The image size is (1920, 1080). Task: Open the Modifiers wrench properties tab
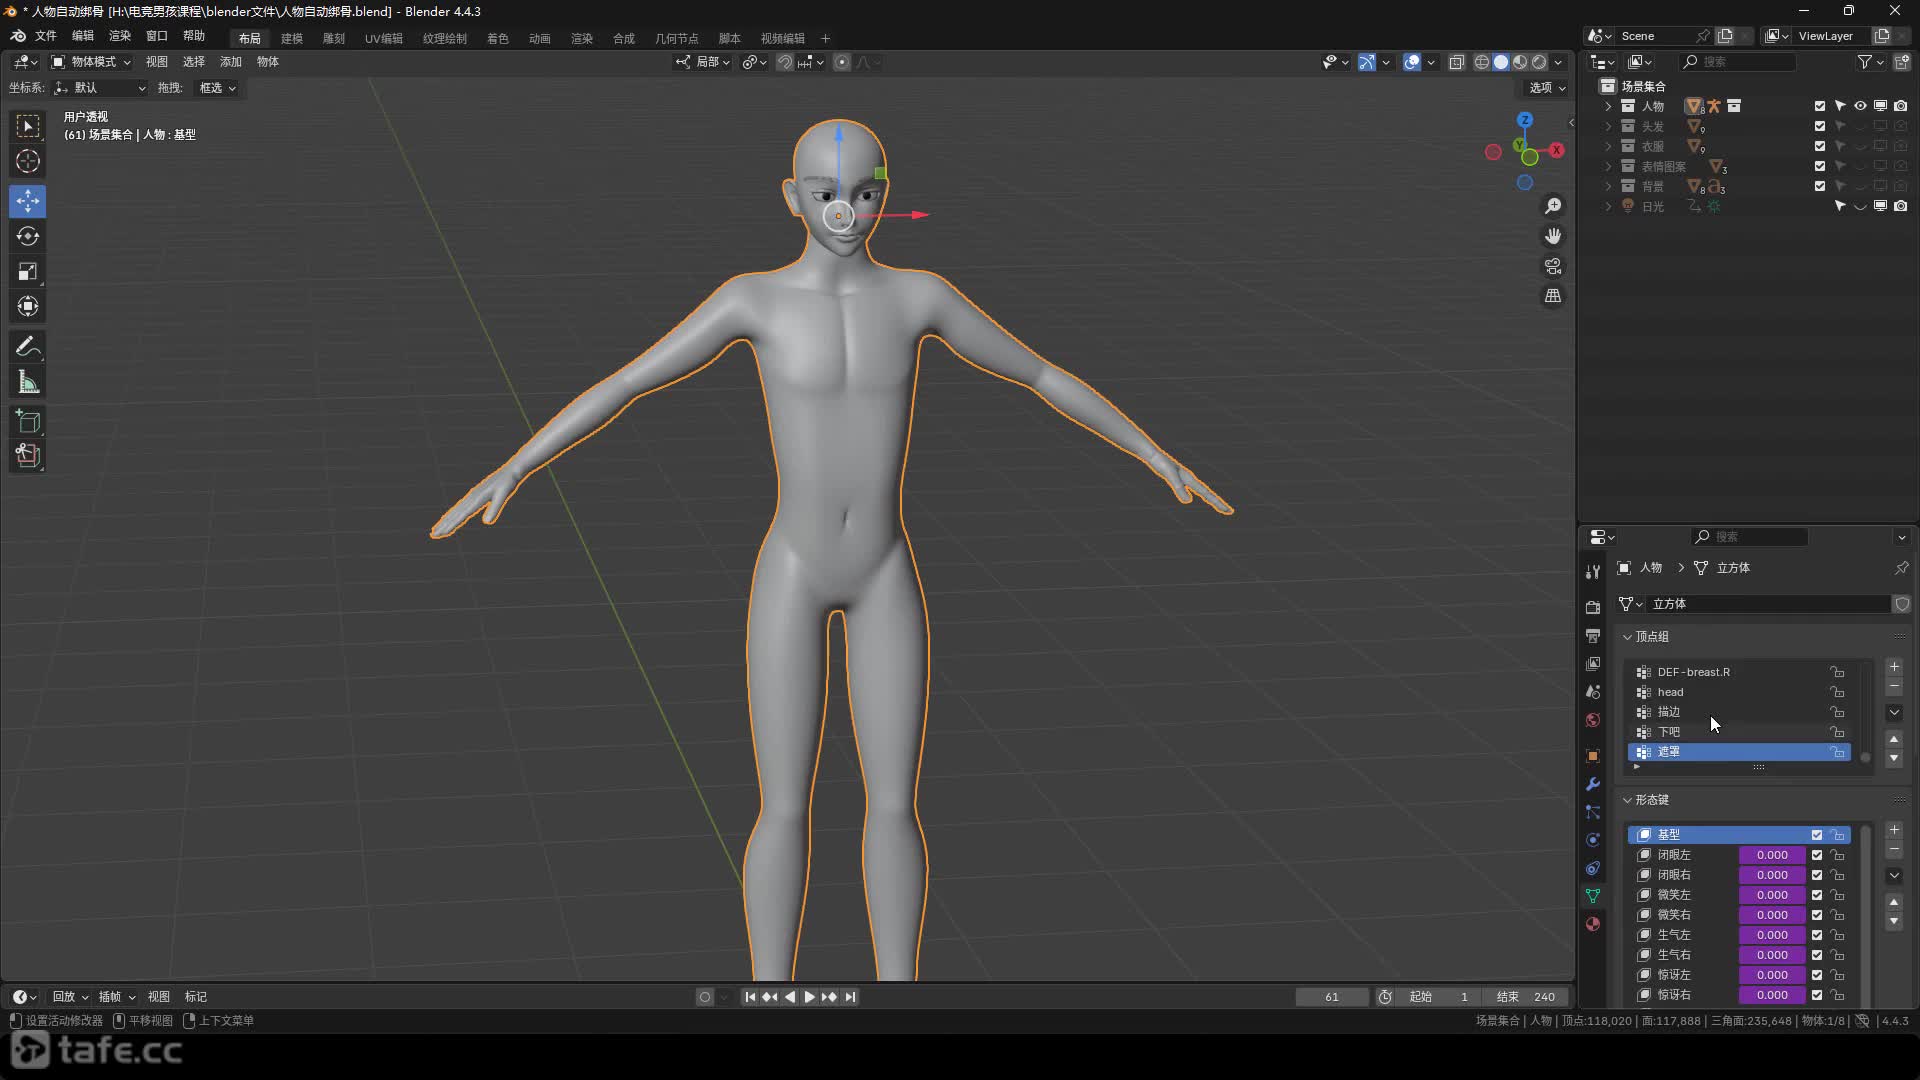coord(1593,784)
